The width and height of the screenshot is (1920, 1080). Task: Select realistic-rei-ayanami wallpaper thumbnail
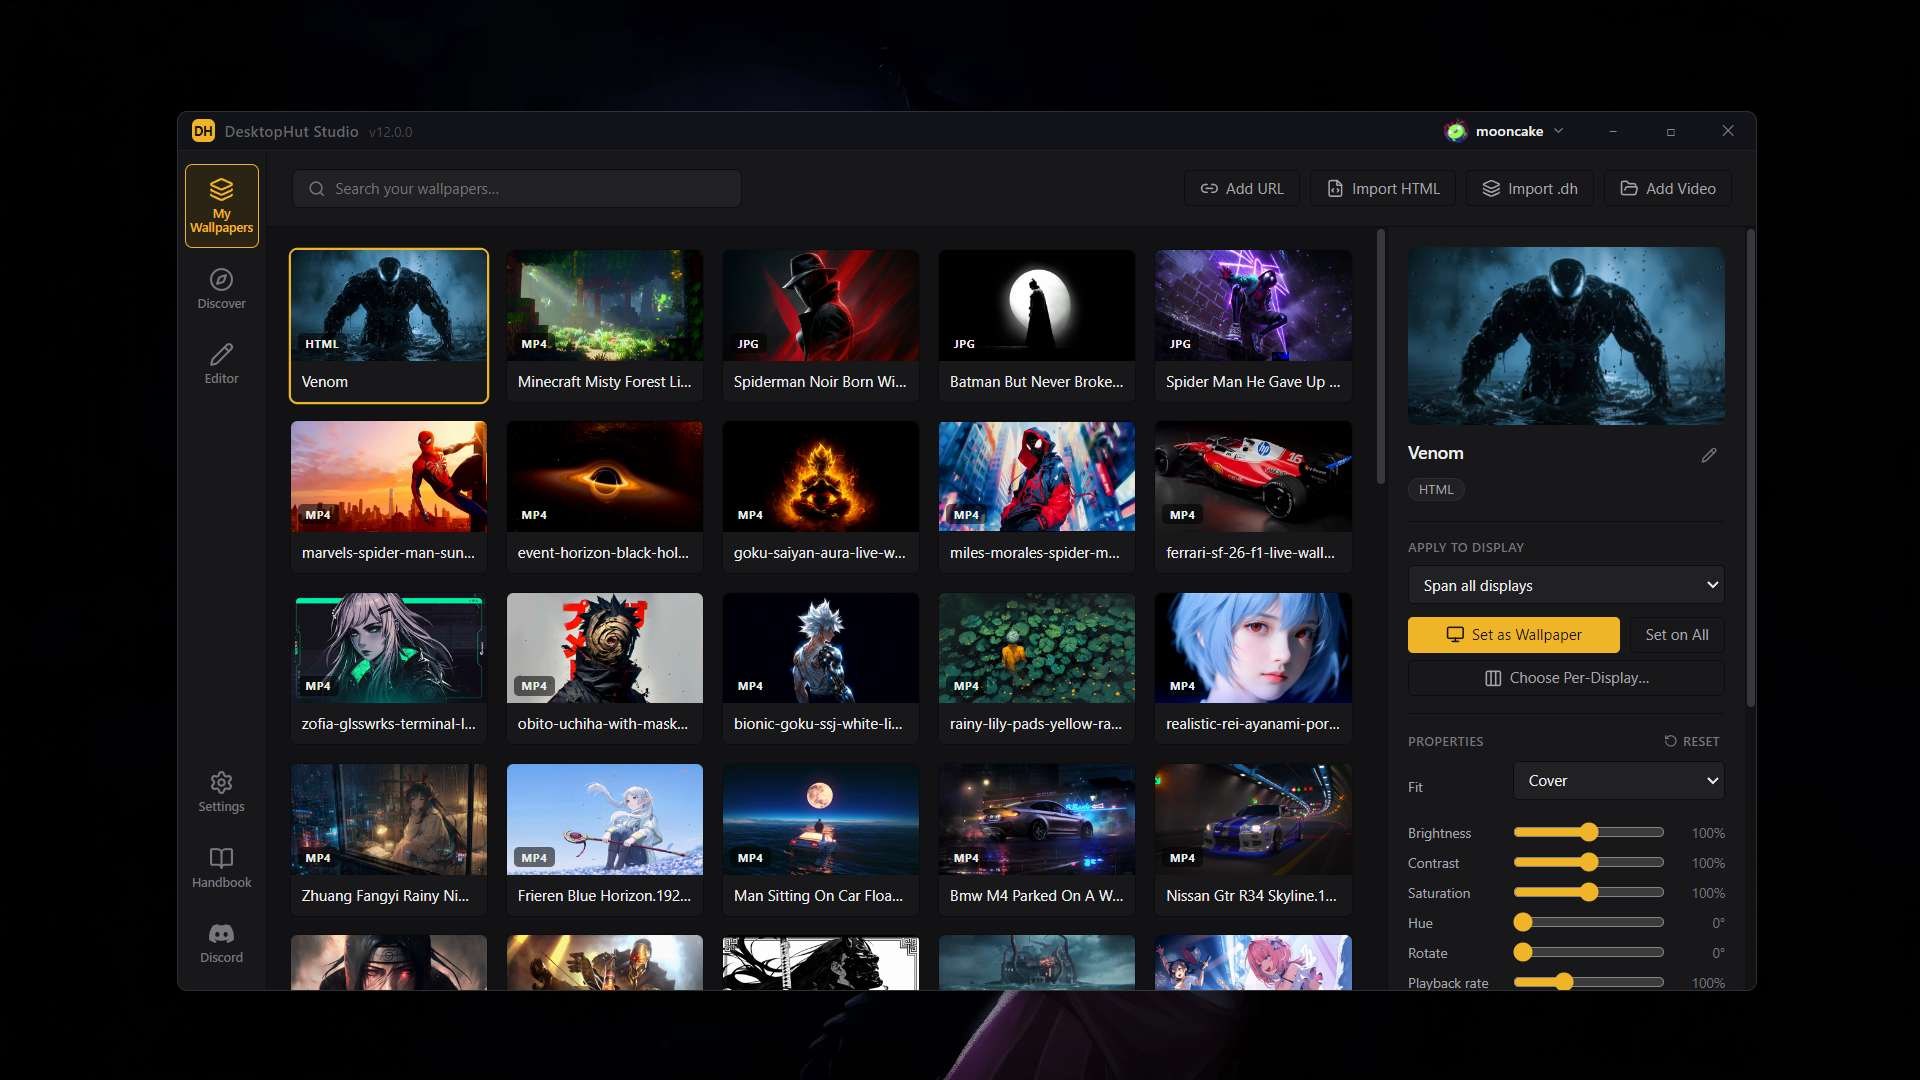[1252, 648]
